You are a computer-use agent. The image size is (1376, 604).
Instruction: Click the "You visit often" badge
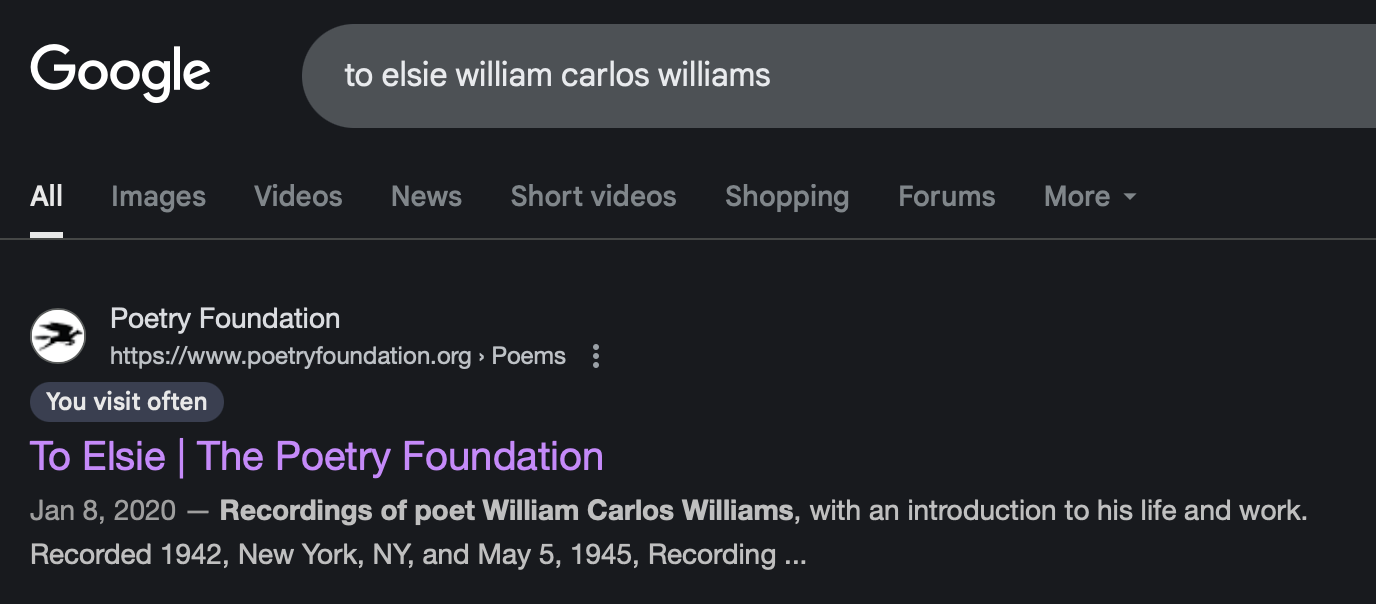[x=127, y=402]
